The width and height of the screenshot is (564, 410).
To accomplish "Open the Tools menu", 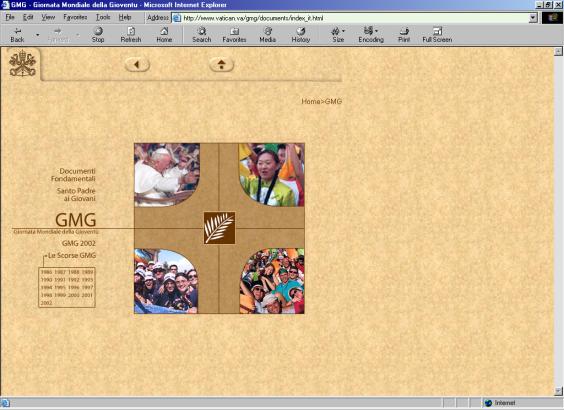I will (x=103, y=17).
